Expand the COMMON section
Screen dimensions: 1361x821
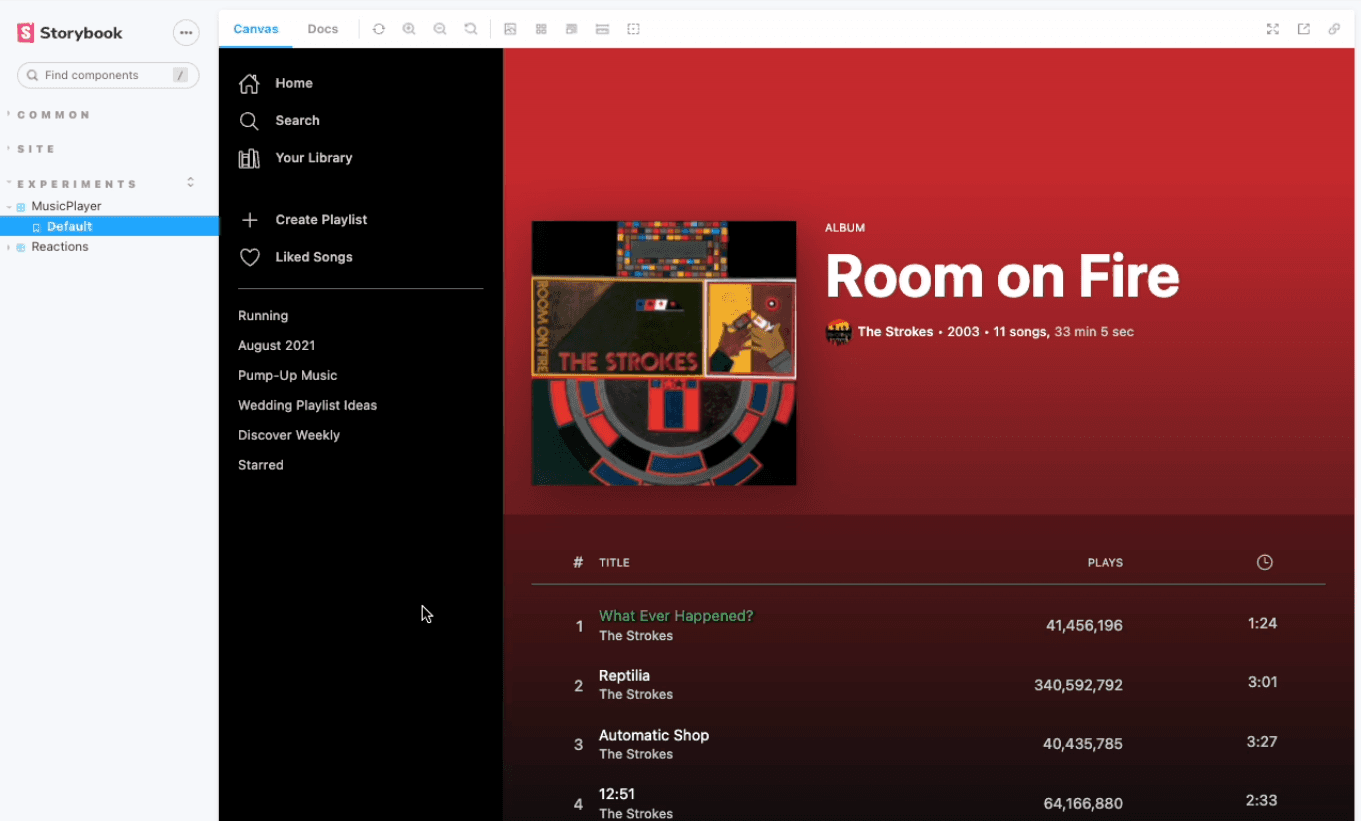(54, 115)
